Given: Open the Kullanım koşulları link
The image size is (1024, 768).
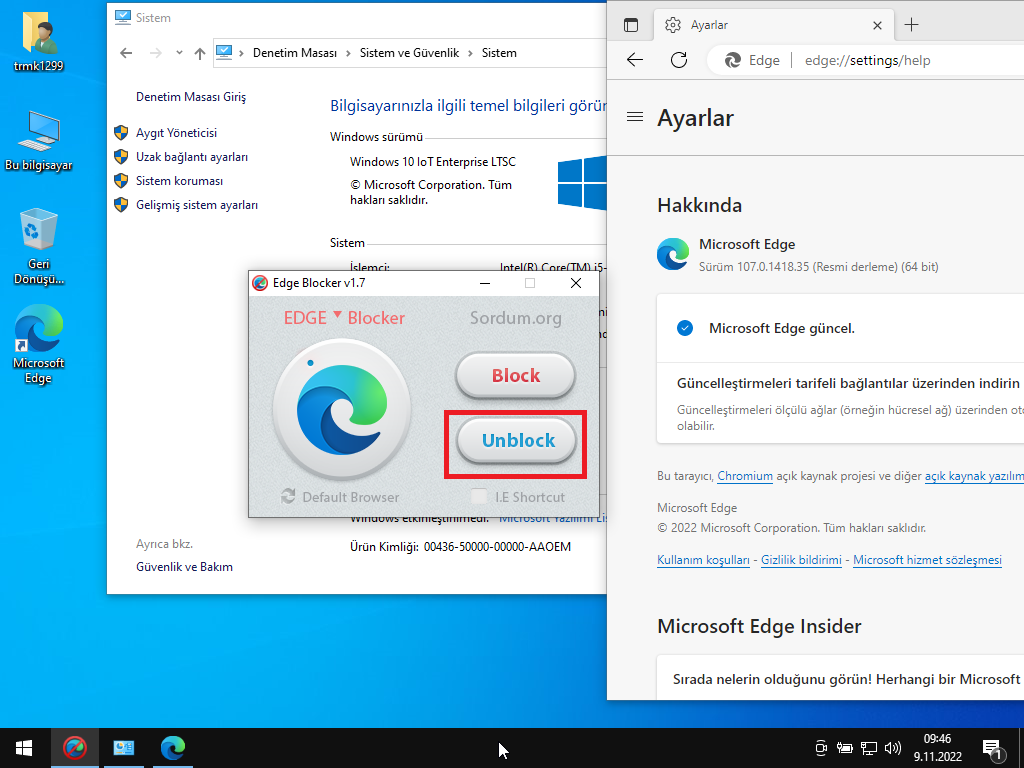Looking at the screenshot, I should pos(703,560).
